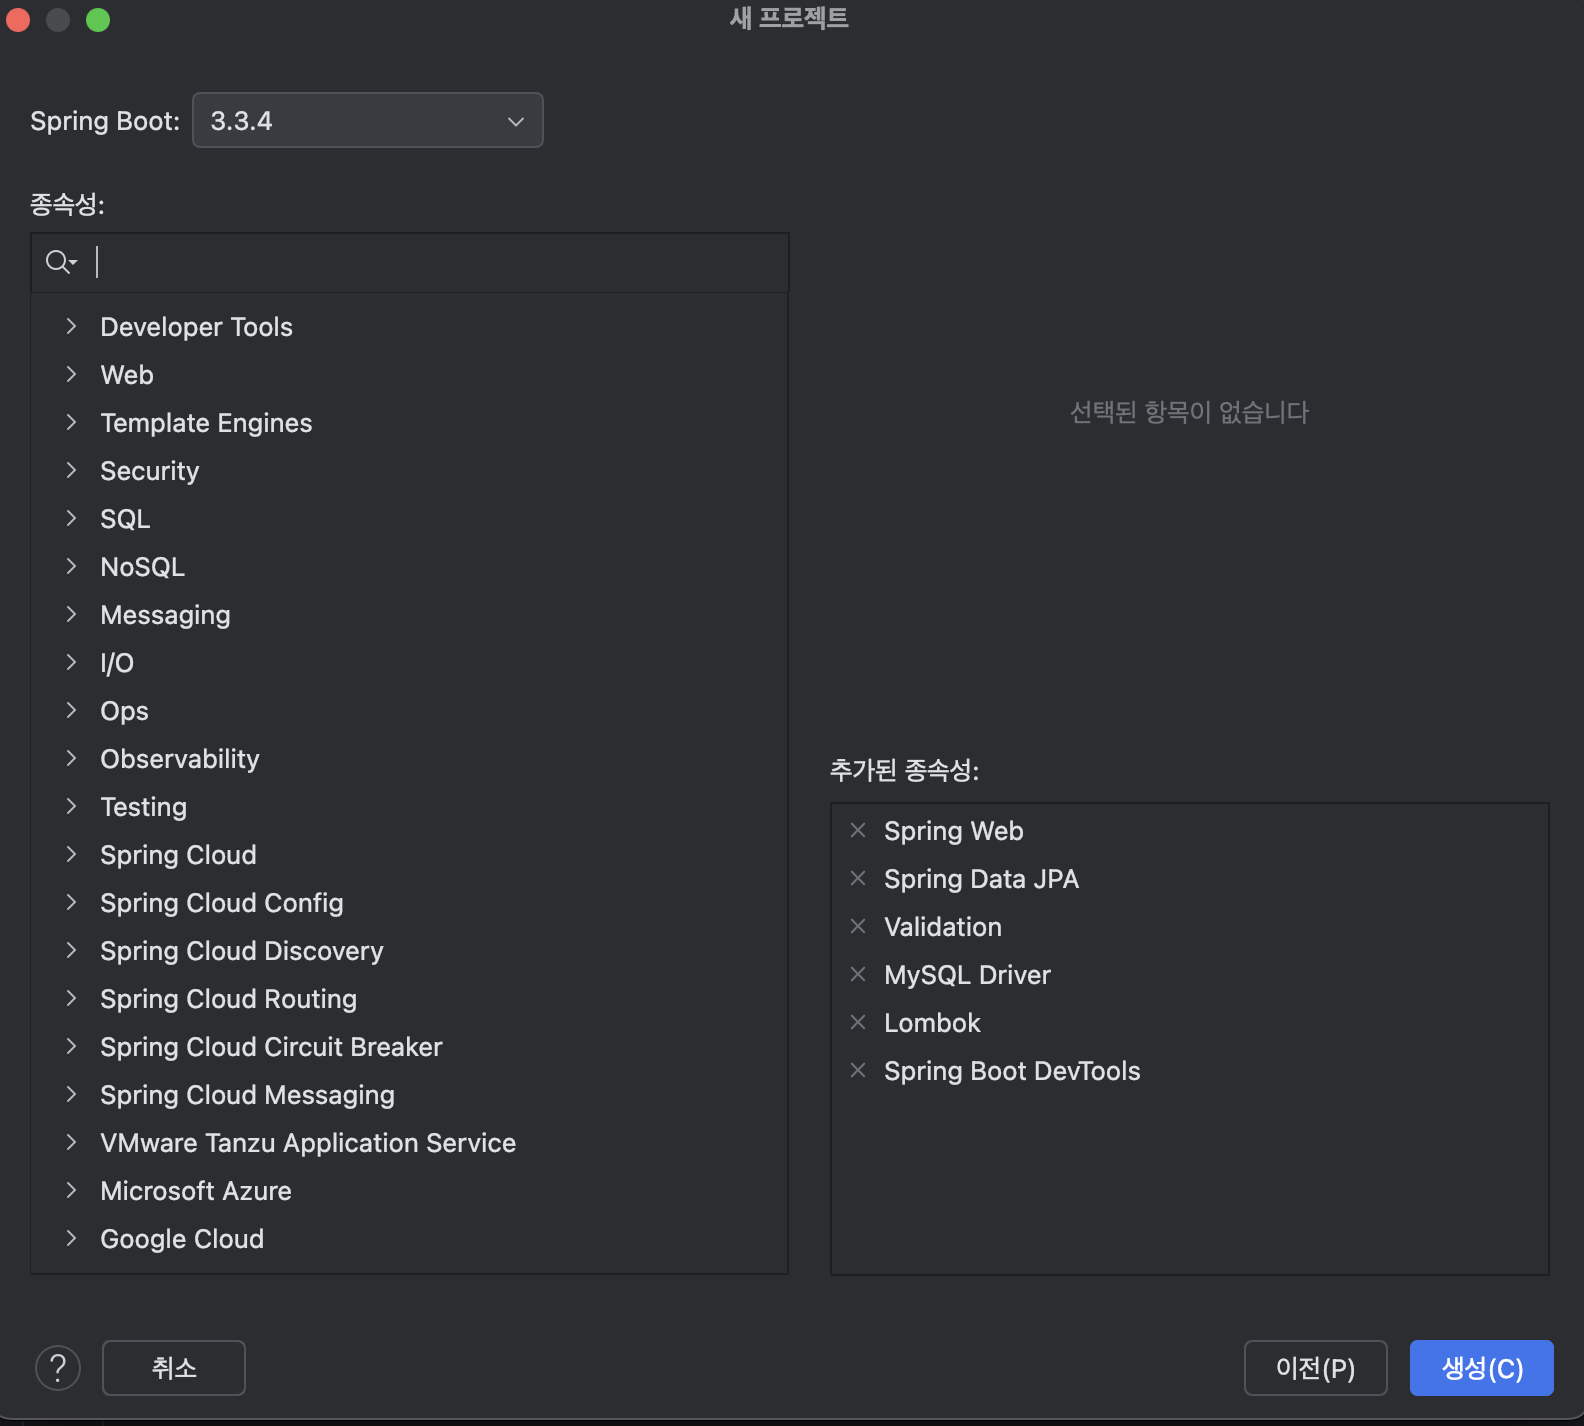
Task: Select Lombok in added dependencies
Action: (932, 1023)
